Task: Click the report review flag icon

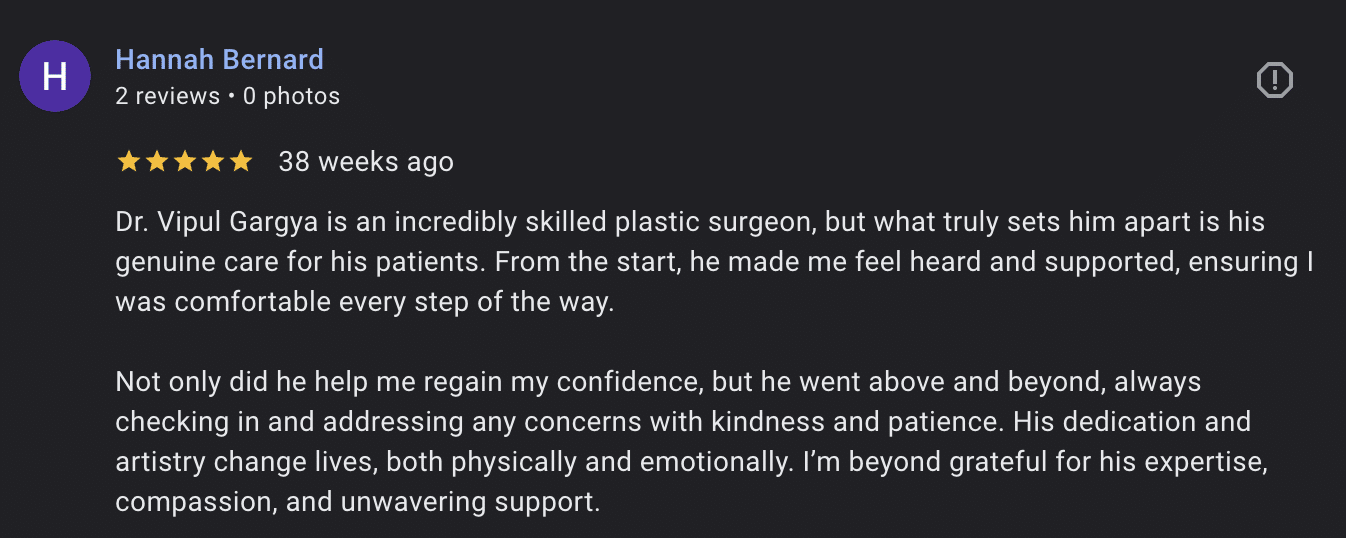Action: click(x=1274, y=80)
